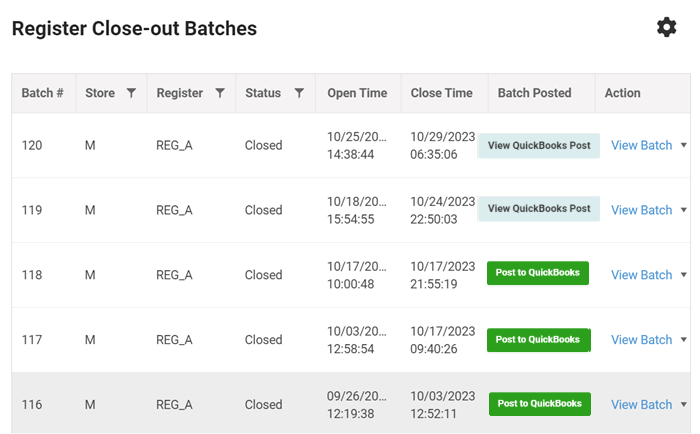Select the batch 117 row number

[x=32, y=340]
